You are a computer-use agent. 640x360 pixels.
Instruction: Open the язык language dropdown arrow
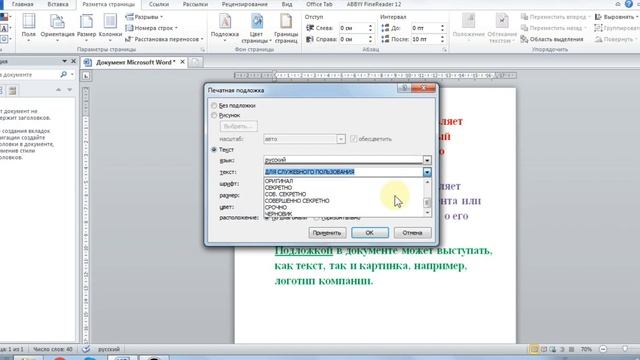click(427, 160)
